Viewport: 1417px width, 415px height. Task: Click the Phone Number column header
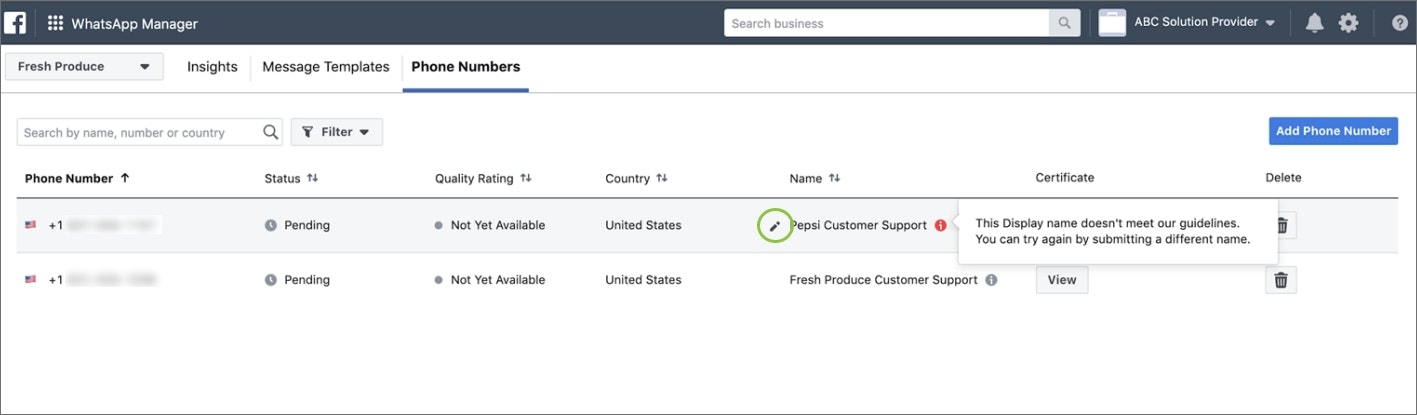69,178
